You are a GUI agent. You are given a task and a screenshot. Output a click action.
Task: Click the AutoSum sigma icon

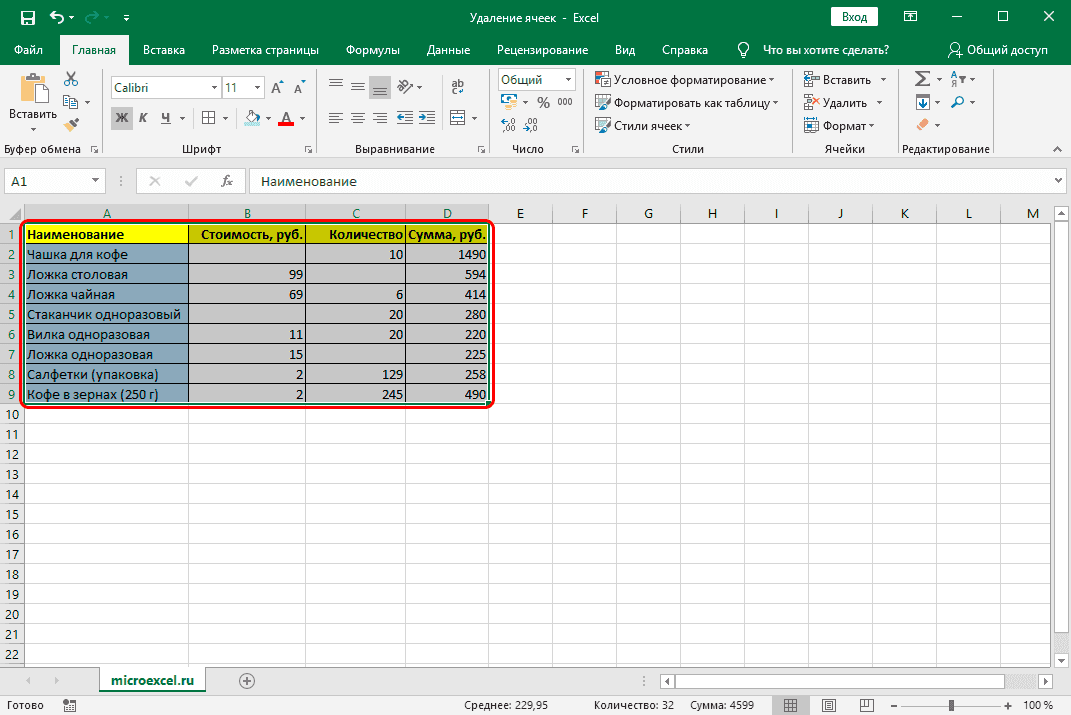922,79
